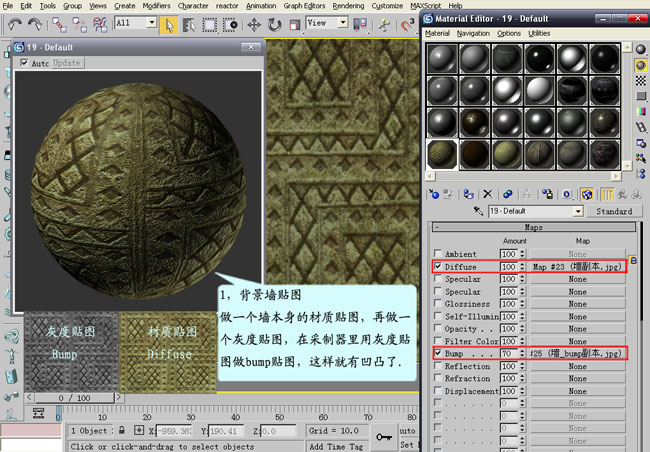Disable the Bump map checkbox
Viewport: 650px width, 452px height.
(438, 354)
